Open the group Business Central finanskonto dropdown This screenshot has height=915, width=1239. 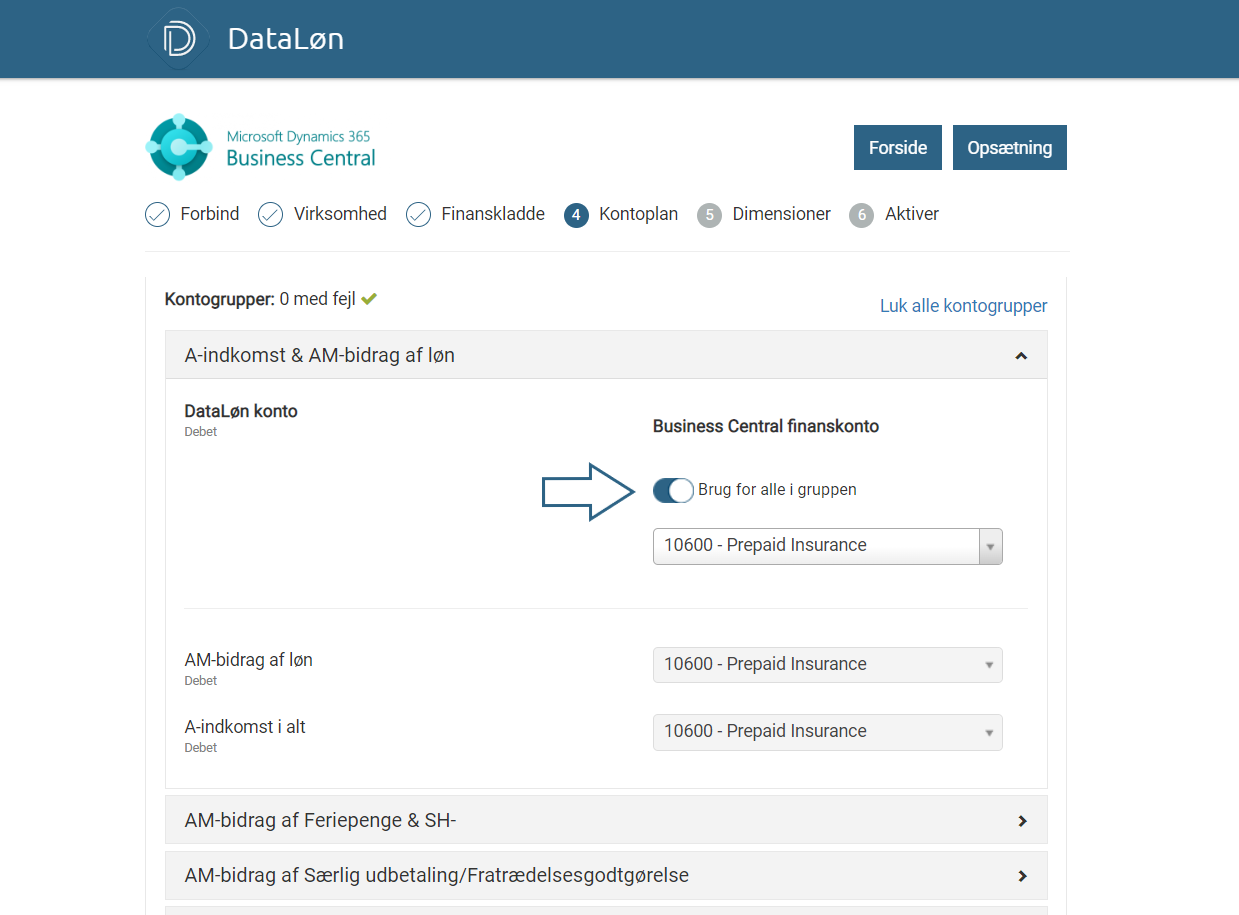pos(827,546)
